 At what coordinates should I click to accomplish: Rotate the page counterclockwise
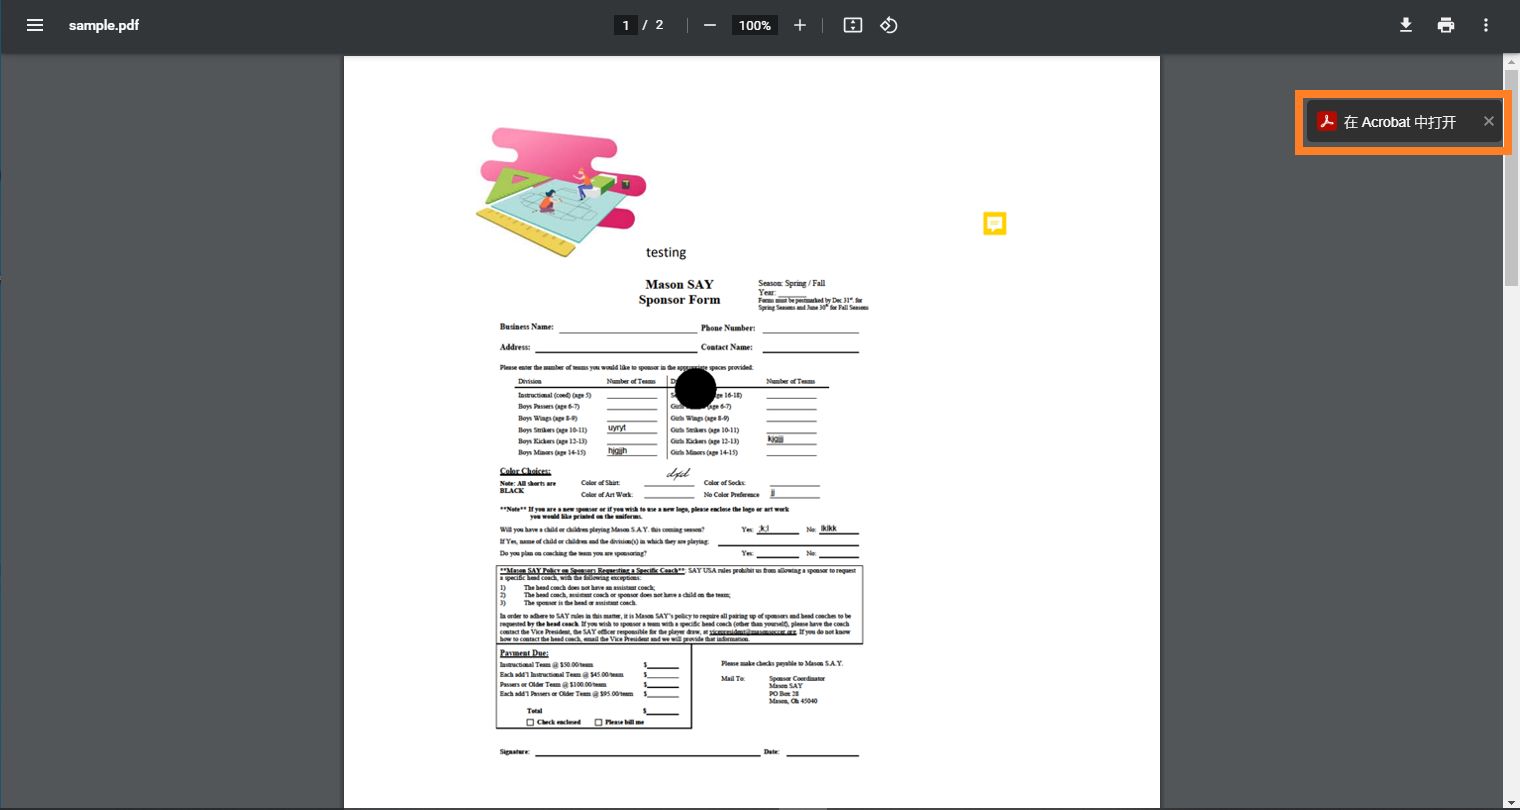pos(888,25)
